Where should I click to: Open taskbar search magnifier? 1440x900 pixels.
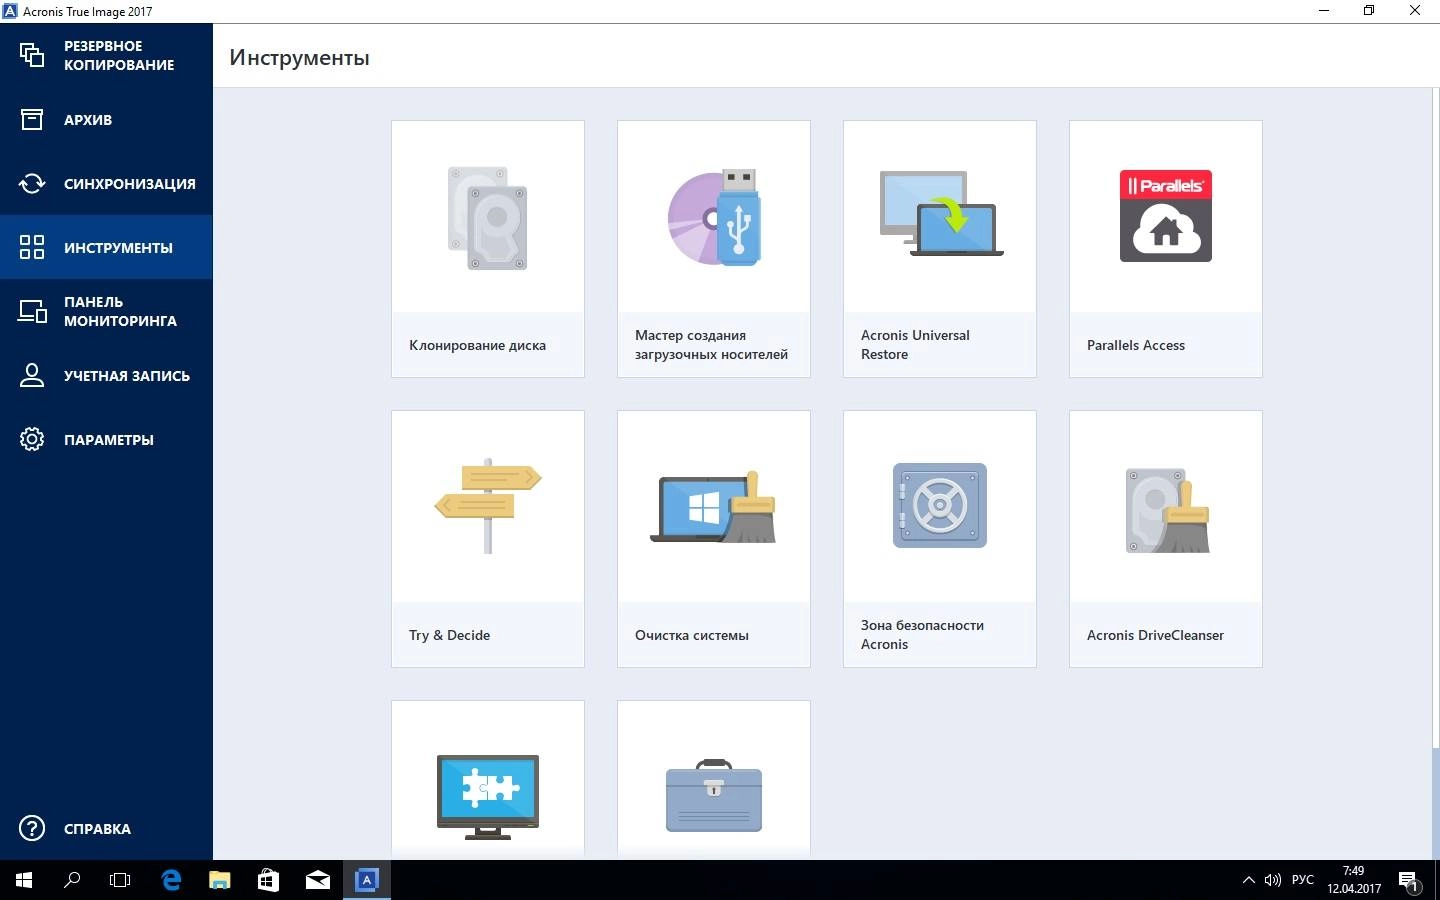72,880
